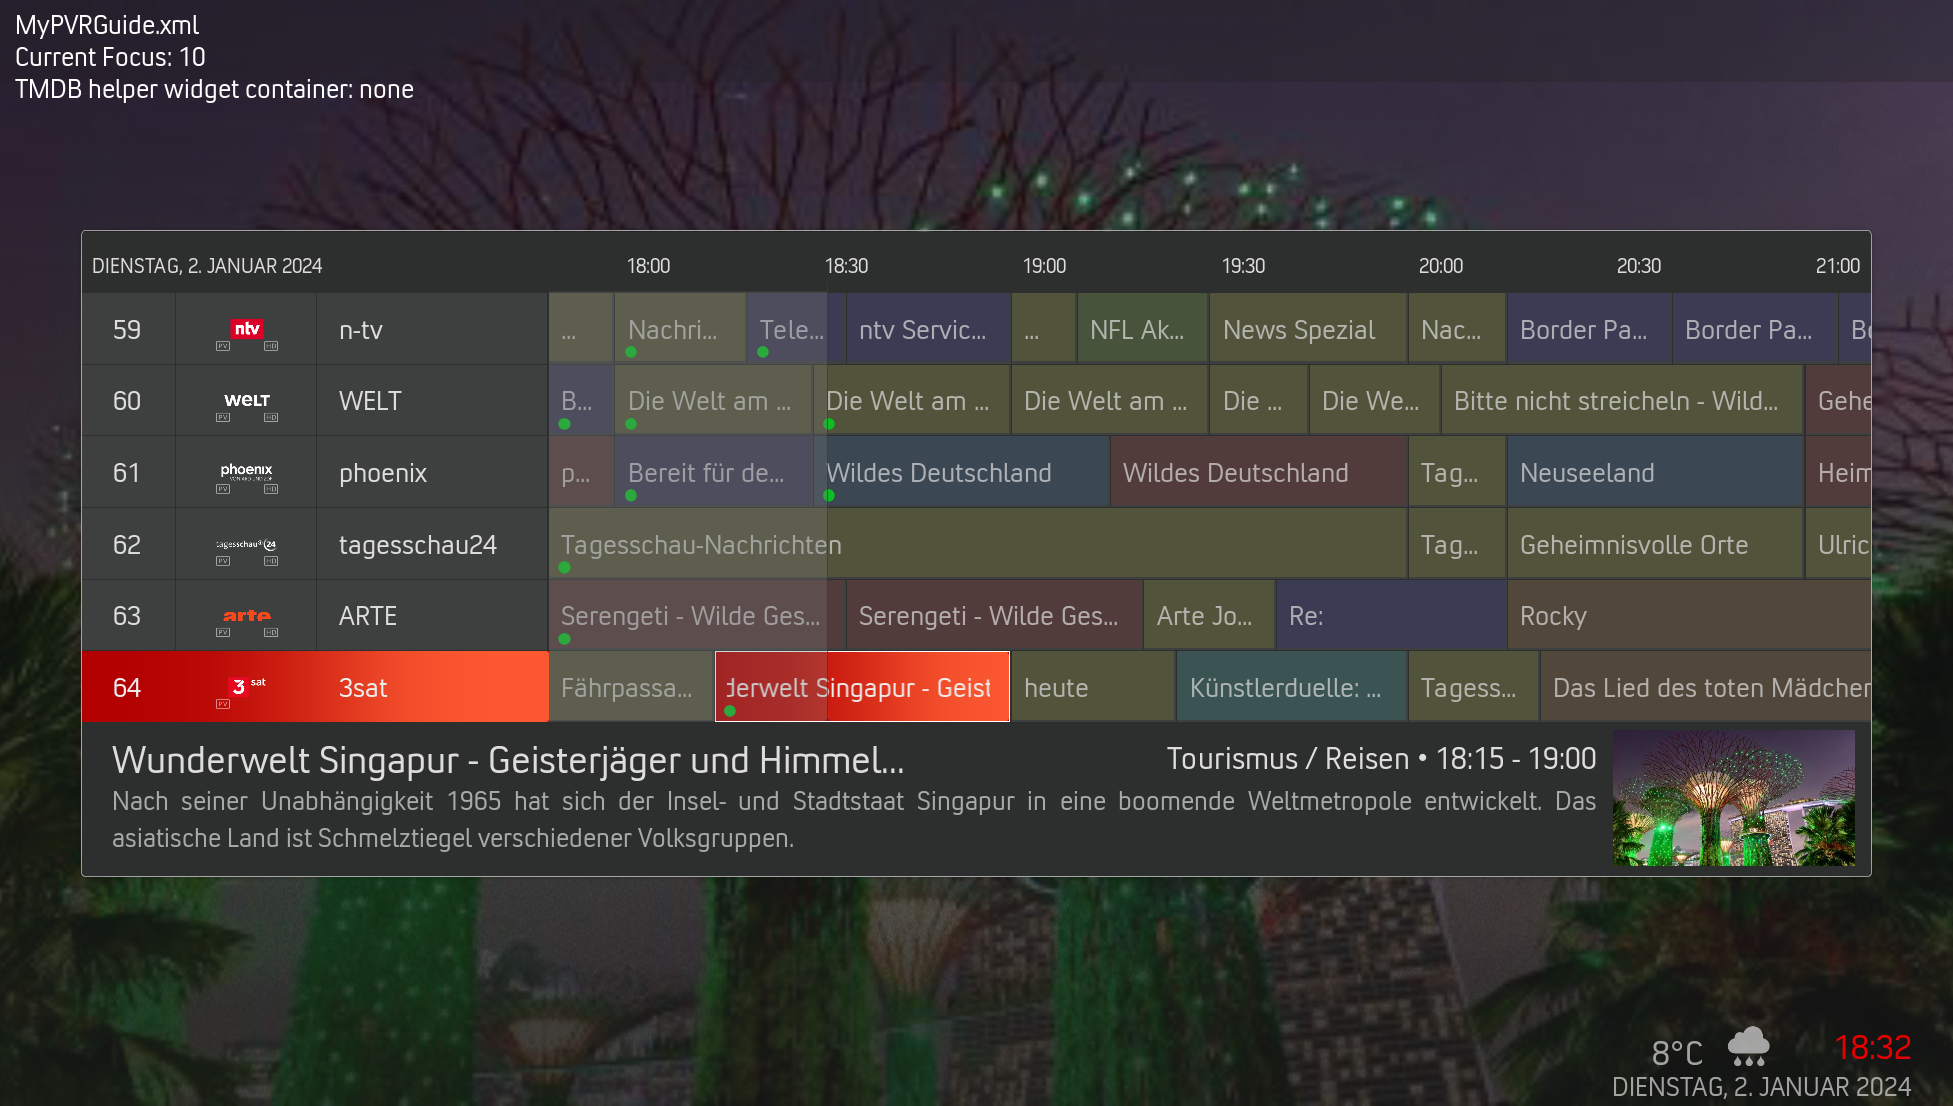The height and width of the screenshot is (1106, 1953).
Task: Open News Spezial on n-tv
Action: (x=1308, y=329)
